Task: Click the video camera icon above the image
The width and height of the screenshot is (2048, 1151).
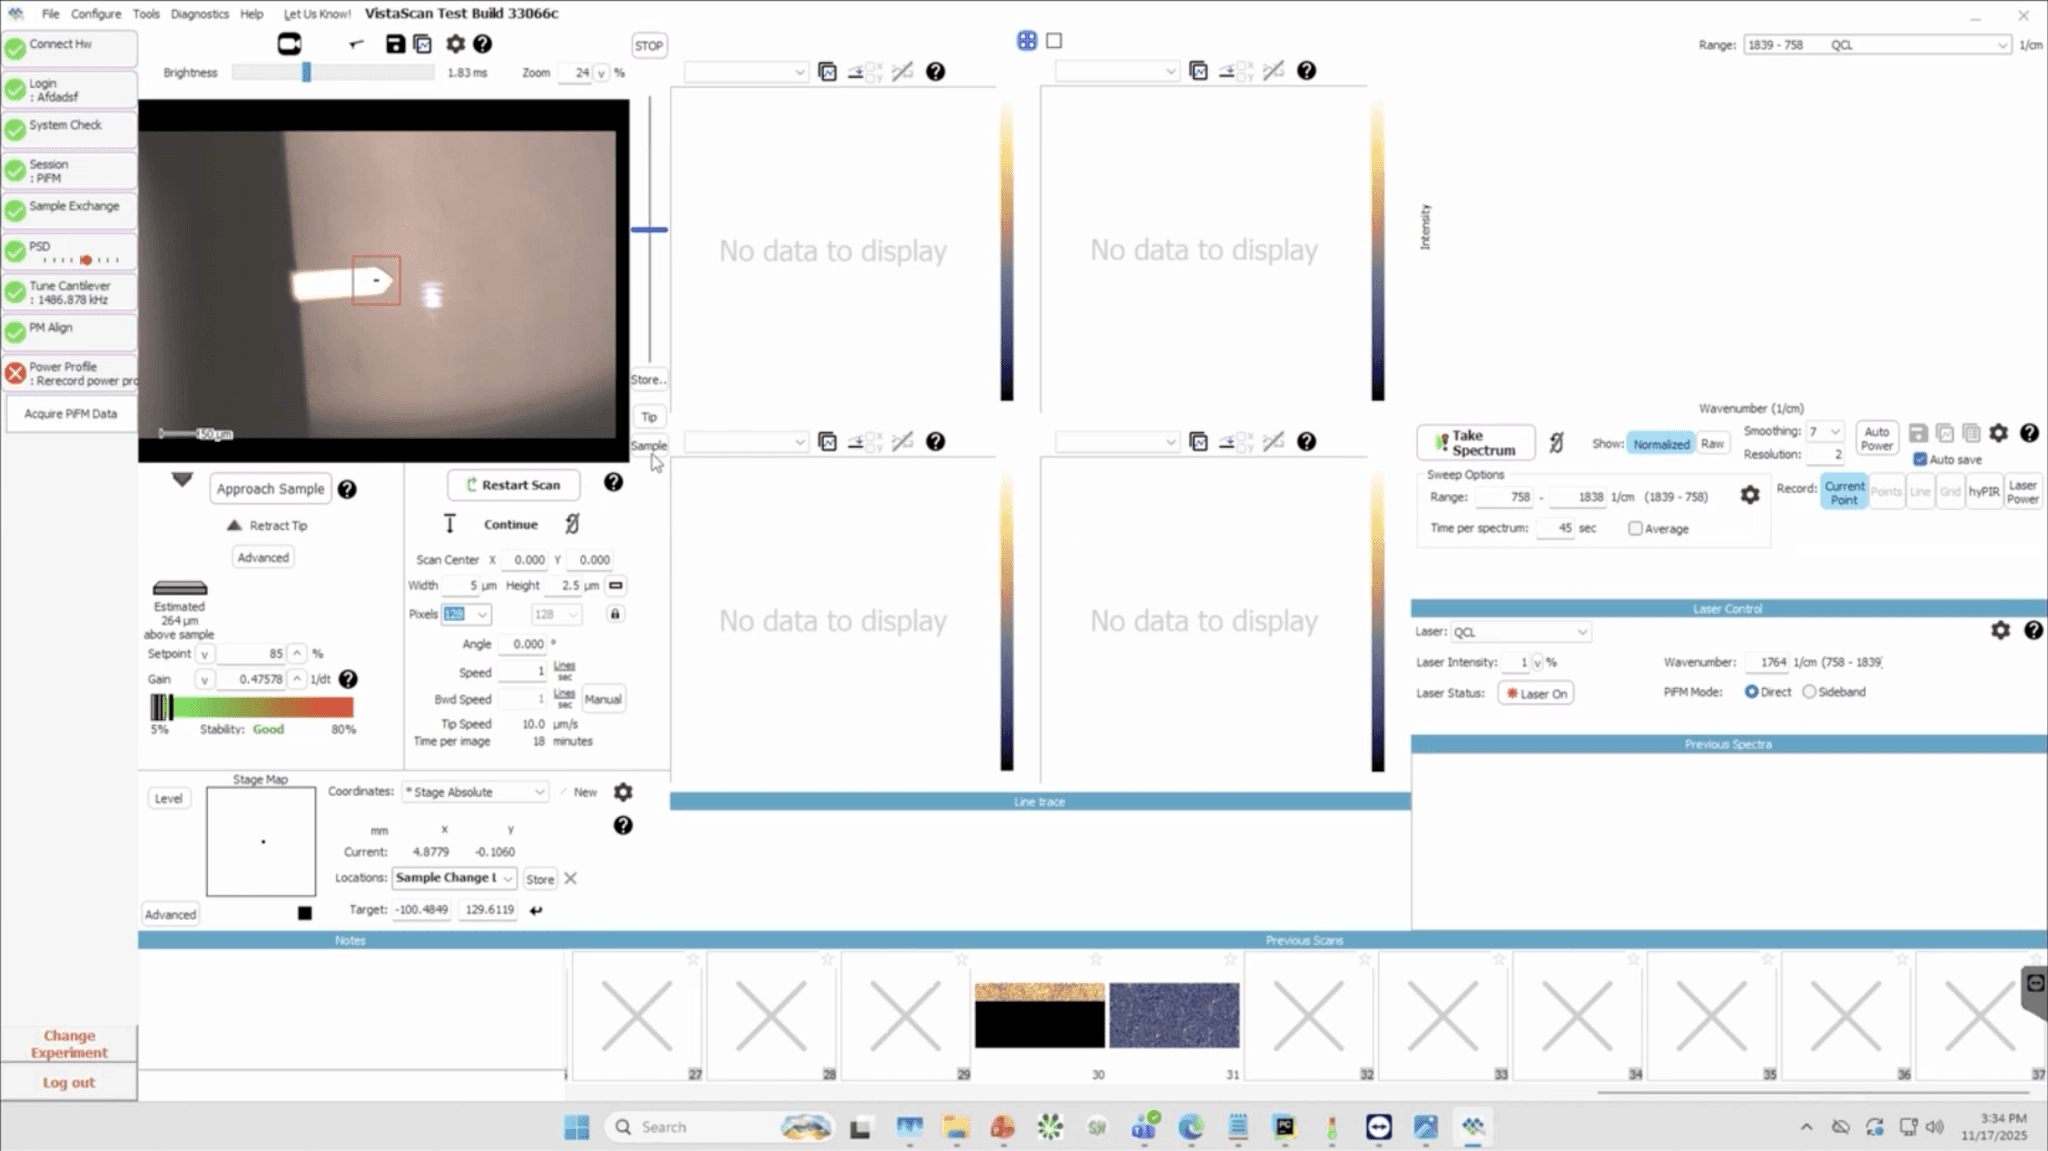Action: pyautogui.click(x=289, y=44)
